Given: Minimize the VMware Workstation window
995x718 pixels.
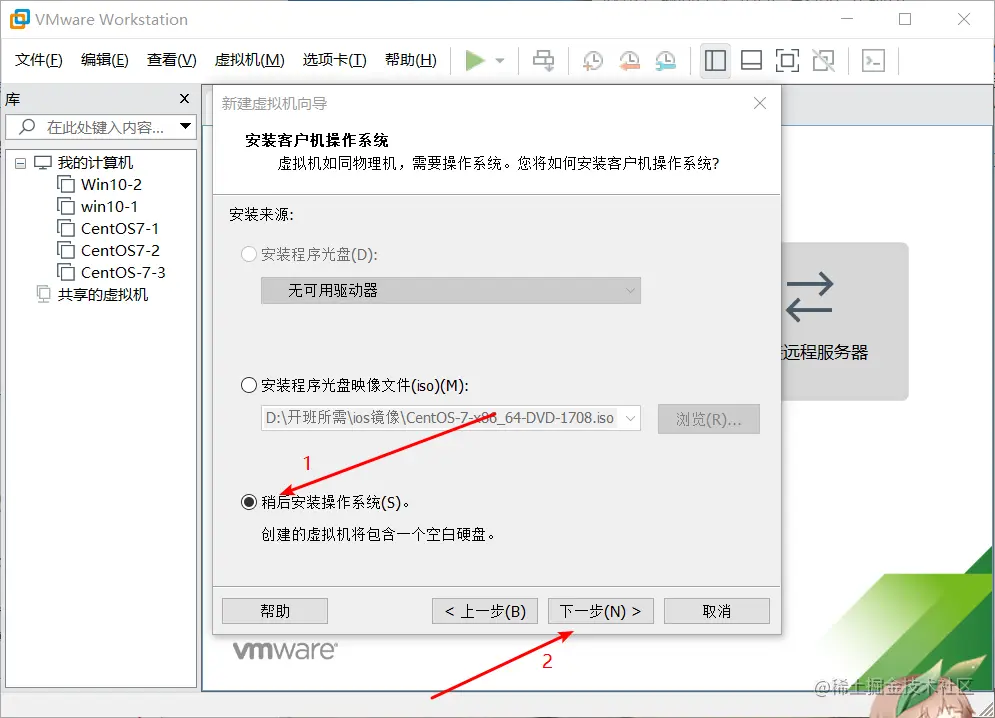Looking at the screenshot, I should pos(847,19).
